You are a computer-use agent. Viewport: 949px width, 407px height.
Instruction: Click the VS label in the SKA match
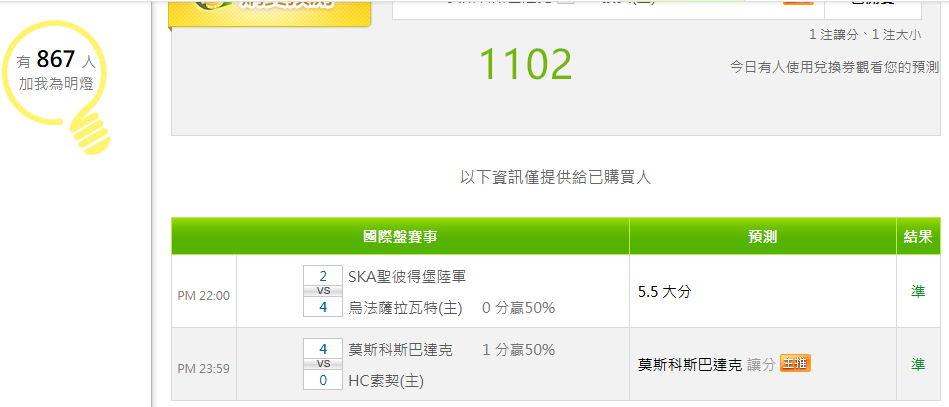pos(323,291)
